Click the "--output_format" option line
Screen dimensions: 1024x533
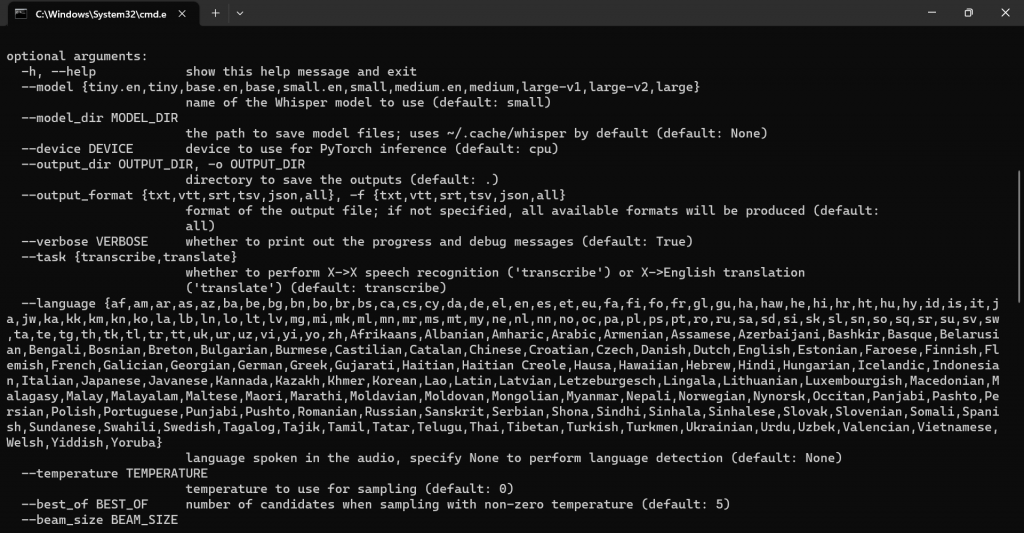coord(293,195)
